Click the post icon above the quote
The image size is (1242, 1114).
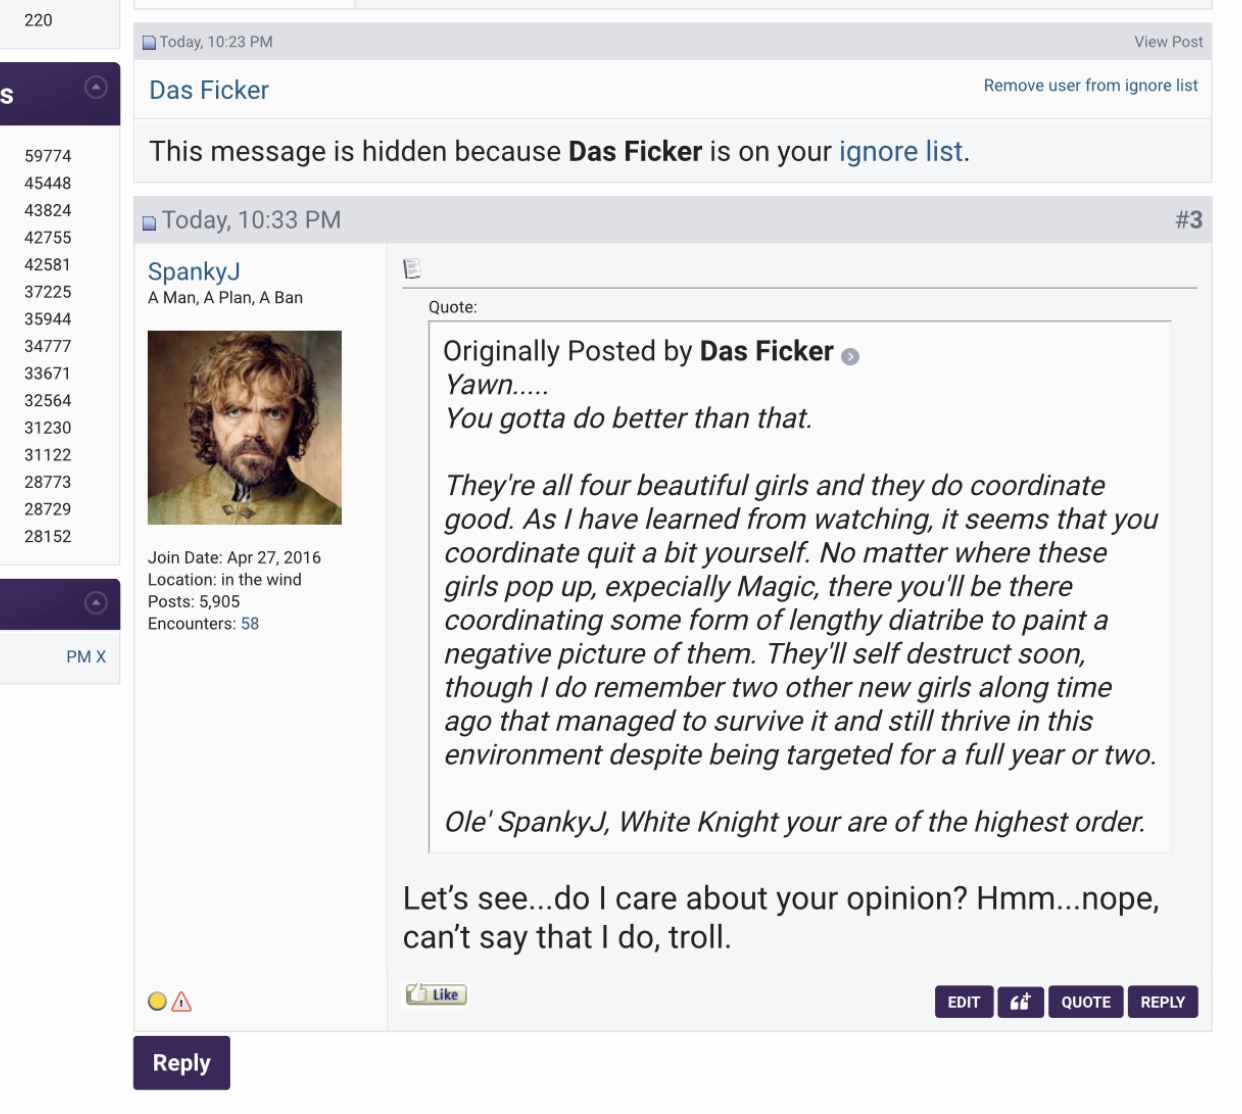click(412, 268)
